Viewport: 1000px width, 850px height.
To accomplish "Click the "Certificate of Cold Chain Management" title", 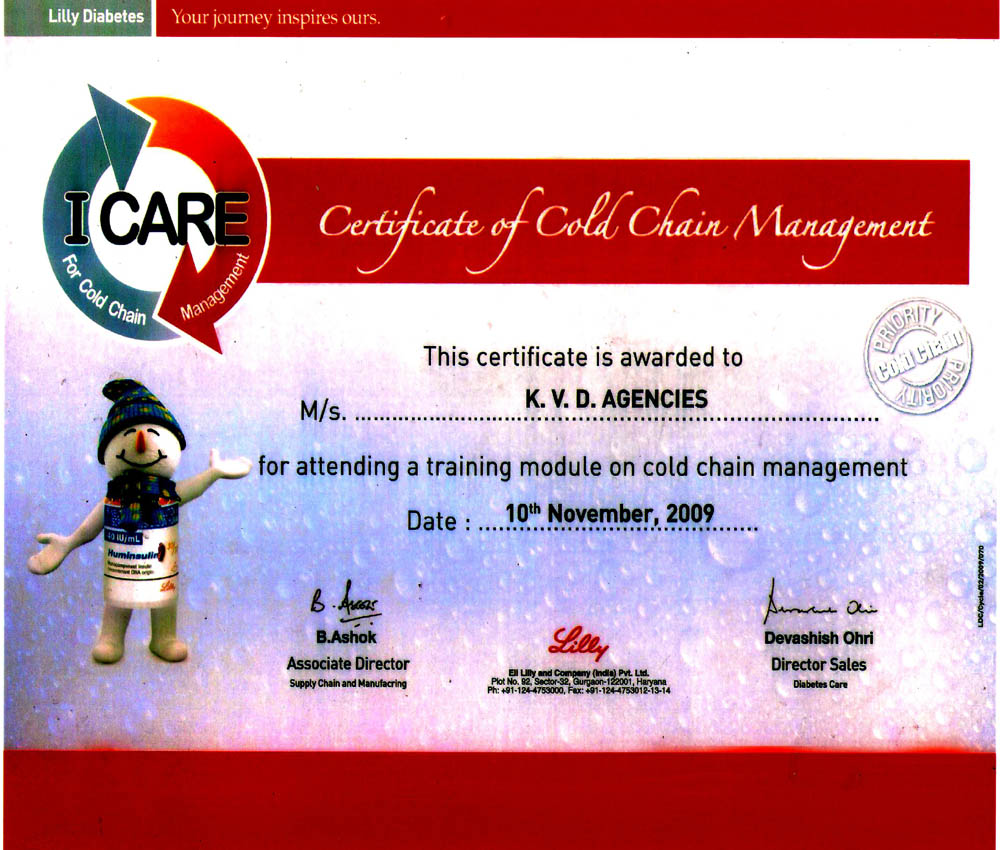I will pos(626,228).
